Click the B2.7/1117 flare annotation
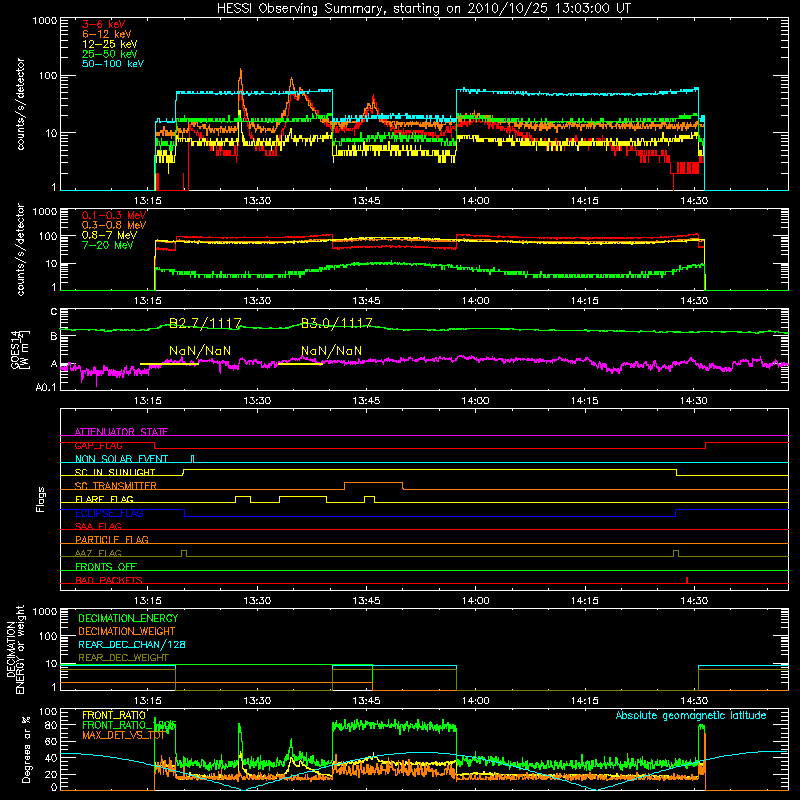800x800 pixels. pyautogui.click(x=205, y=323)
